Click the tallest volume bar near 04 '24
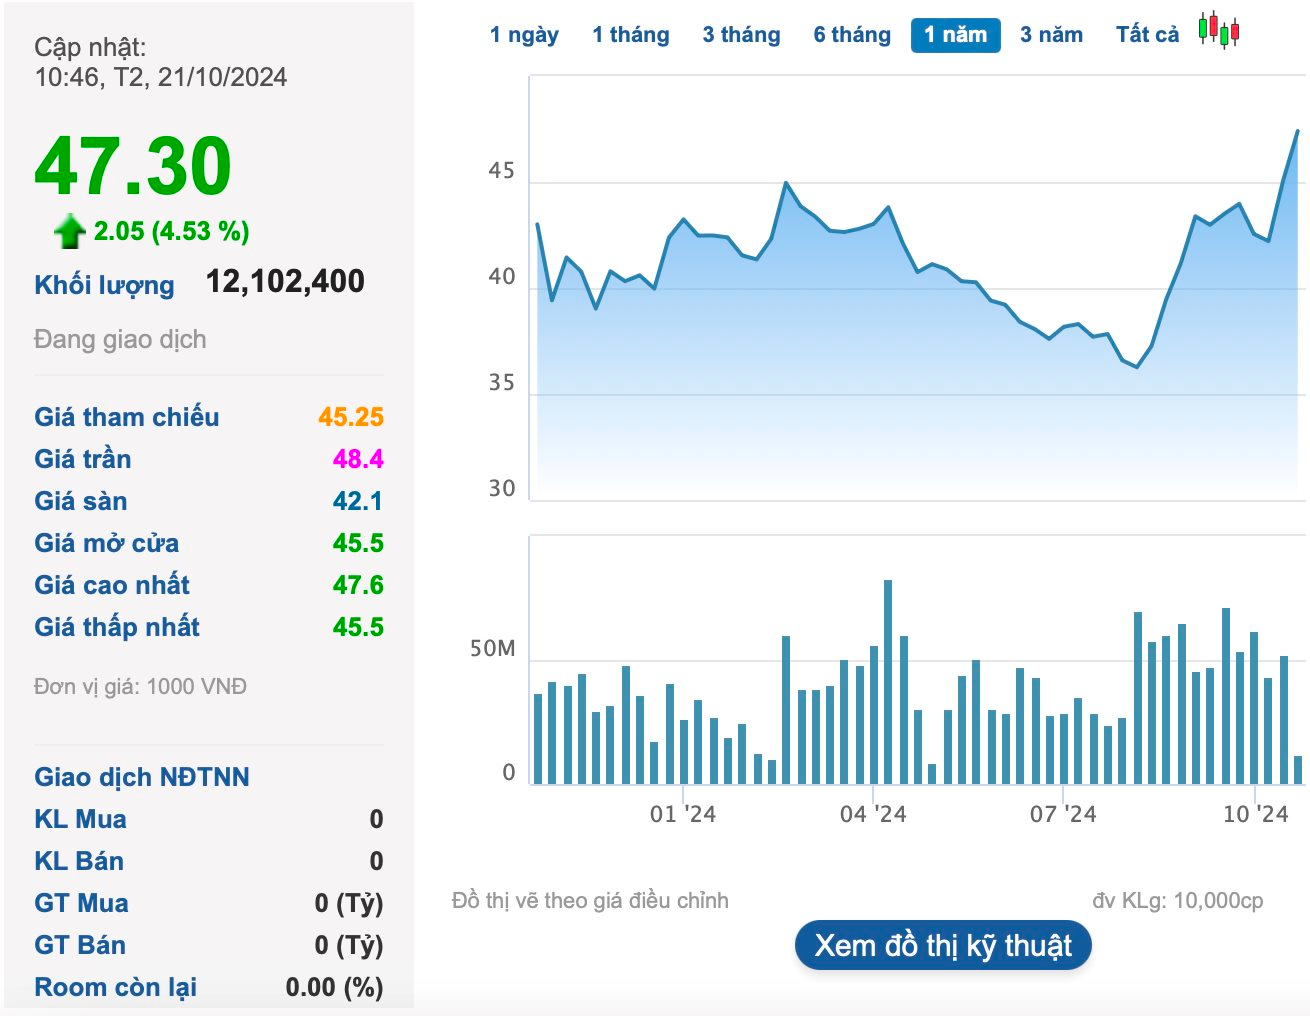The image size is (1310, 1016). click(x=888, y=682)
